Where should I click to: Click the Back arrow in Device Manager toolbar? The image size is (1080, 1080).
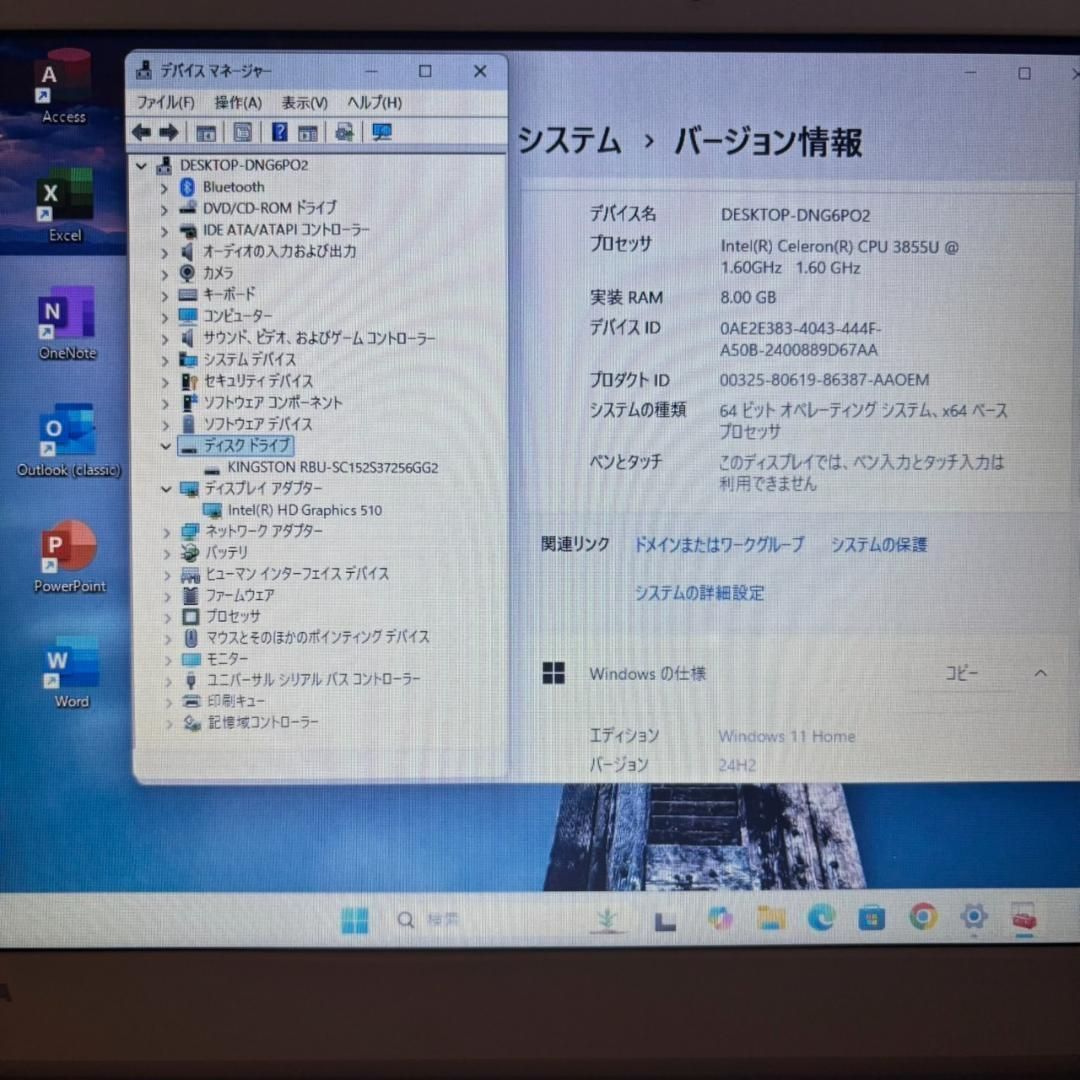pos(142,133)
